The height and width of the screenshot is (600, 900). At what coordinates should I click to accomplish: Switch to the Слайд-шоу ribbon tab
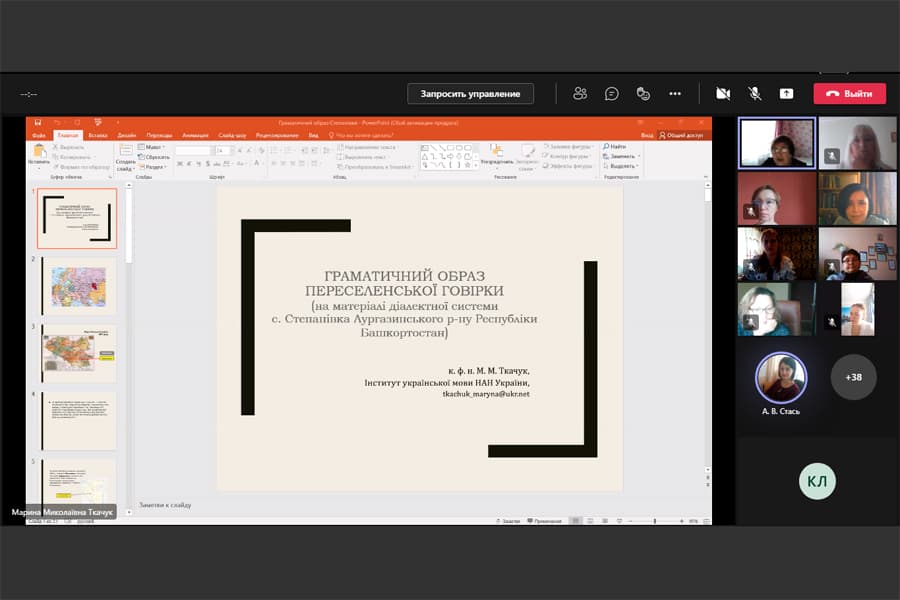pyautogui.click(x=232, y=136)
